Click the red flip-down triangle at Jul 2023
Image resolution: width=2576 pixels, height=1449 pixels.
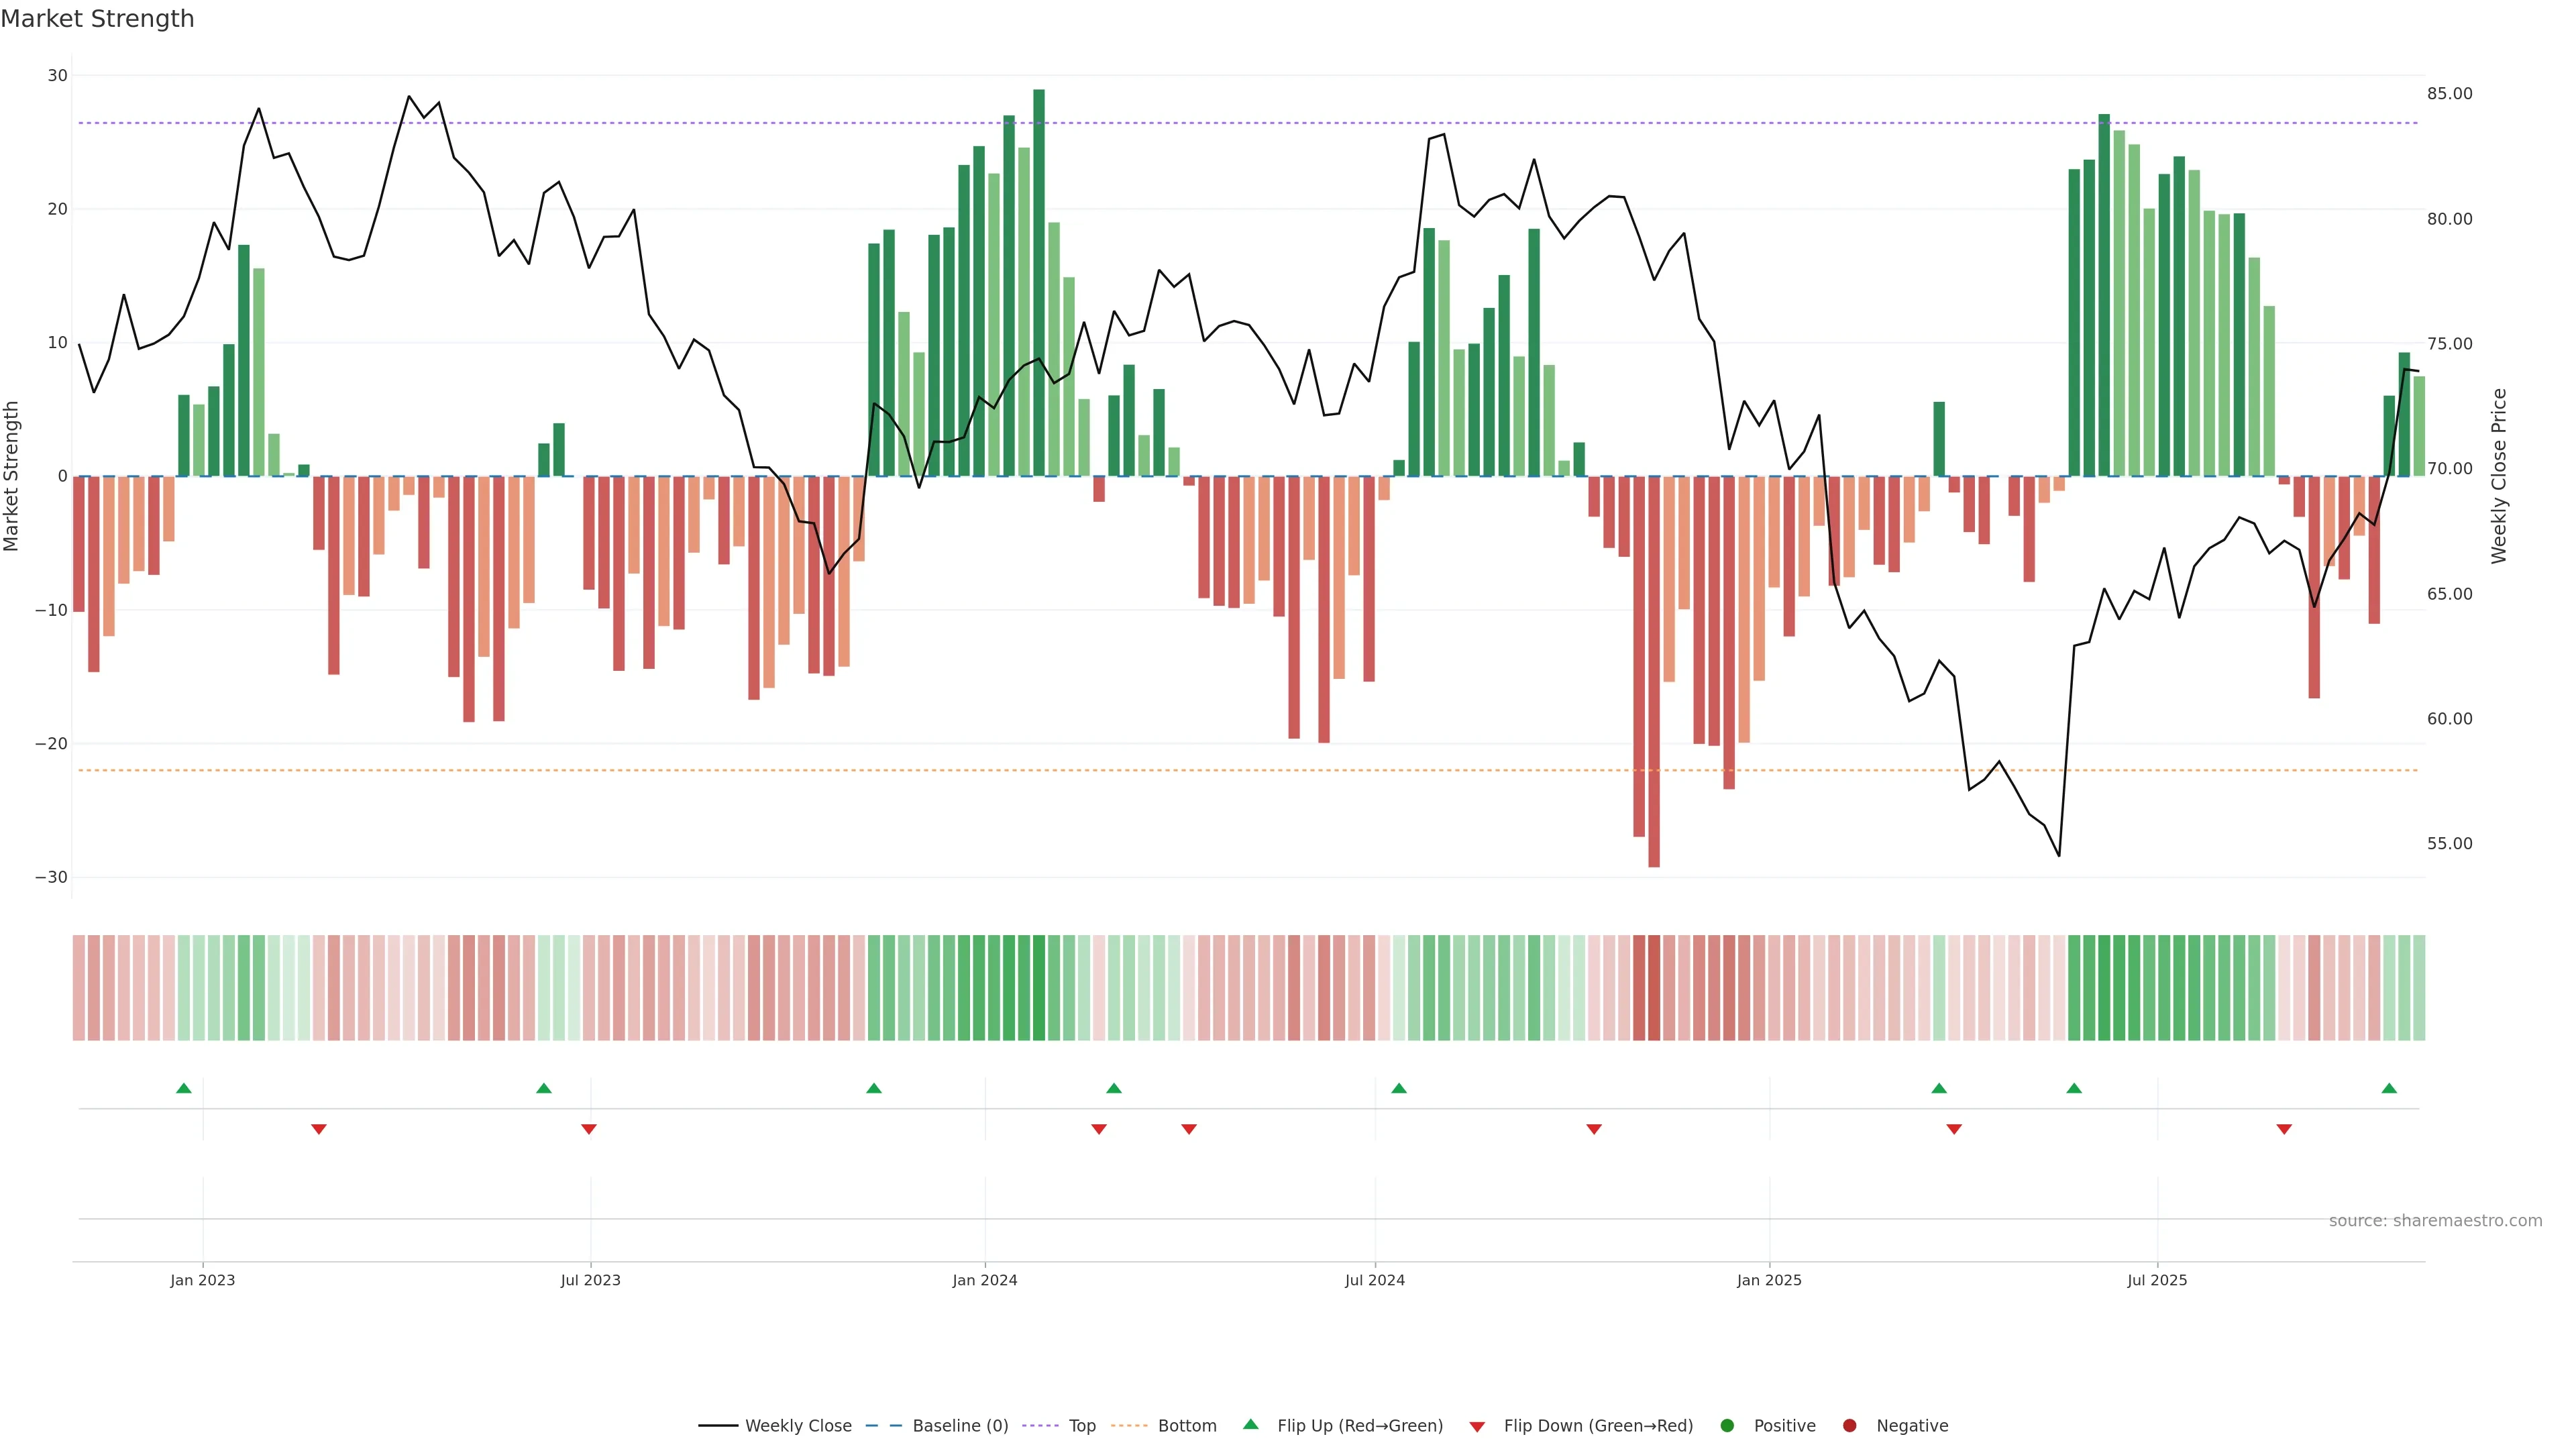coord(589,1129)
